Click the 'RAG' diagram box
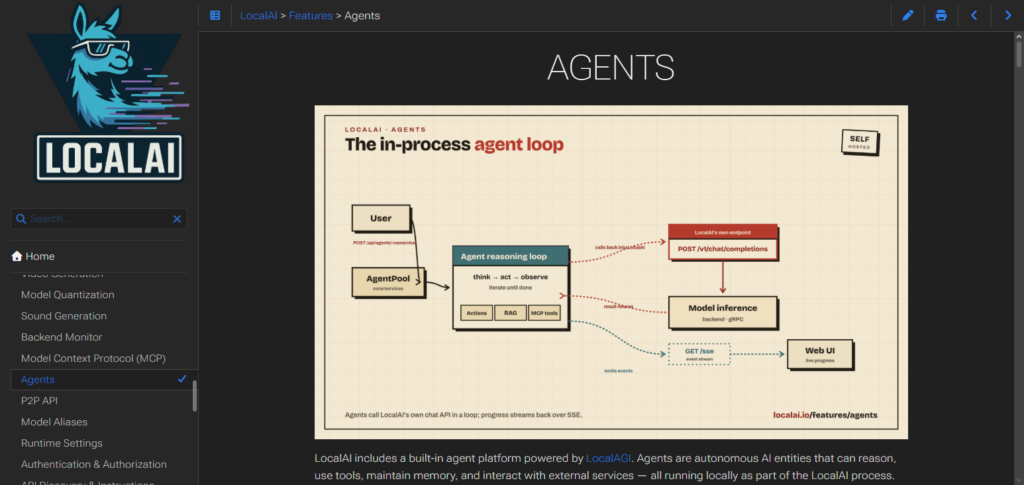This screenshot has width=1024, height=485. coord(510,313)
